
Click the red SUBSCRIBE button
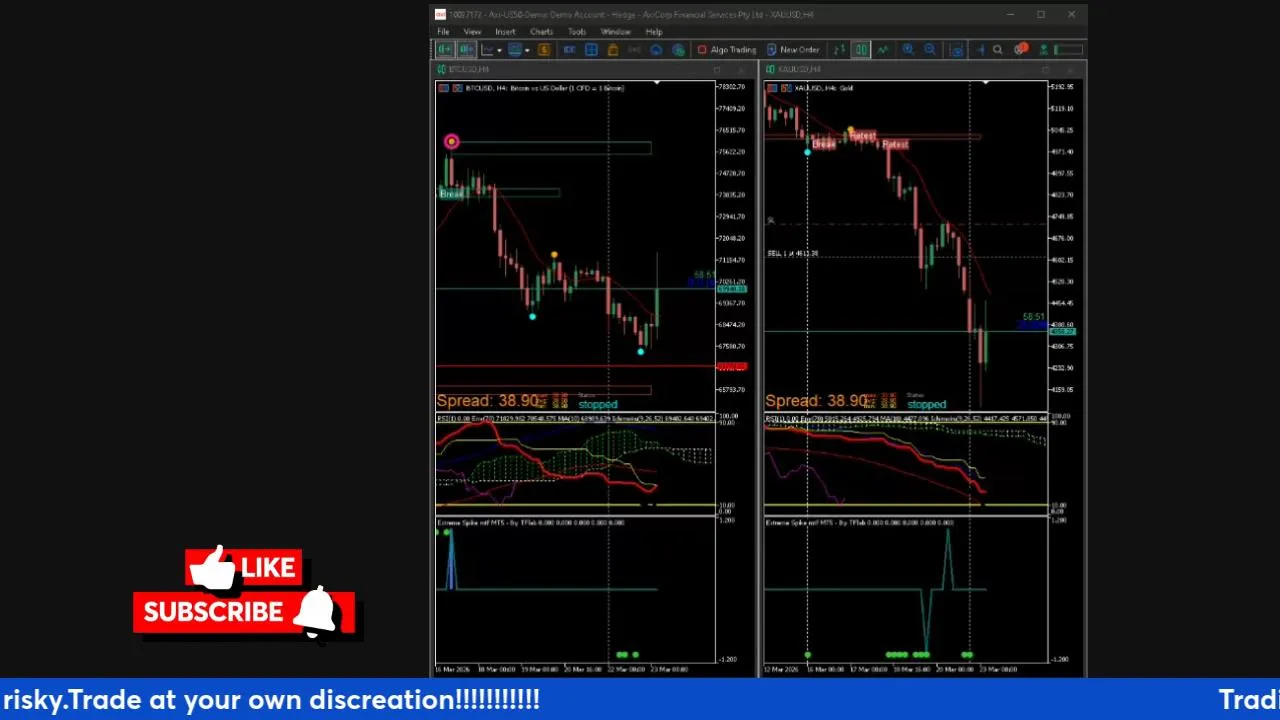click(244, 612)
